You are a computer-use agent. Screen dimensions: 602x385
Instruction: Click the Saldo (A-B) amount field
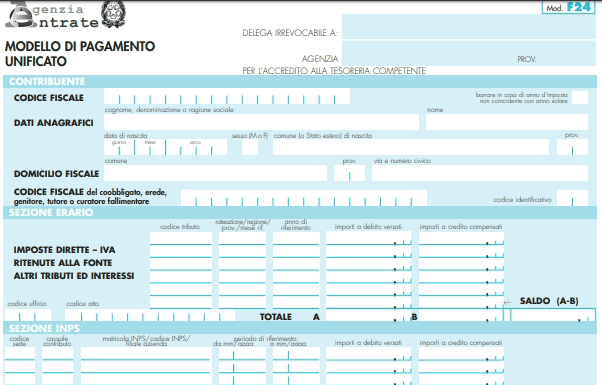[553, 315]
